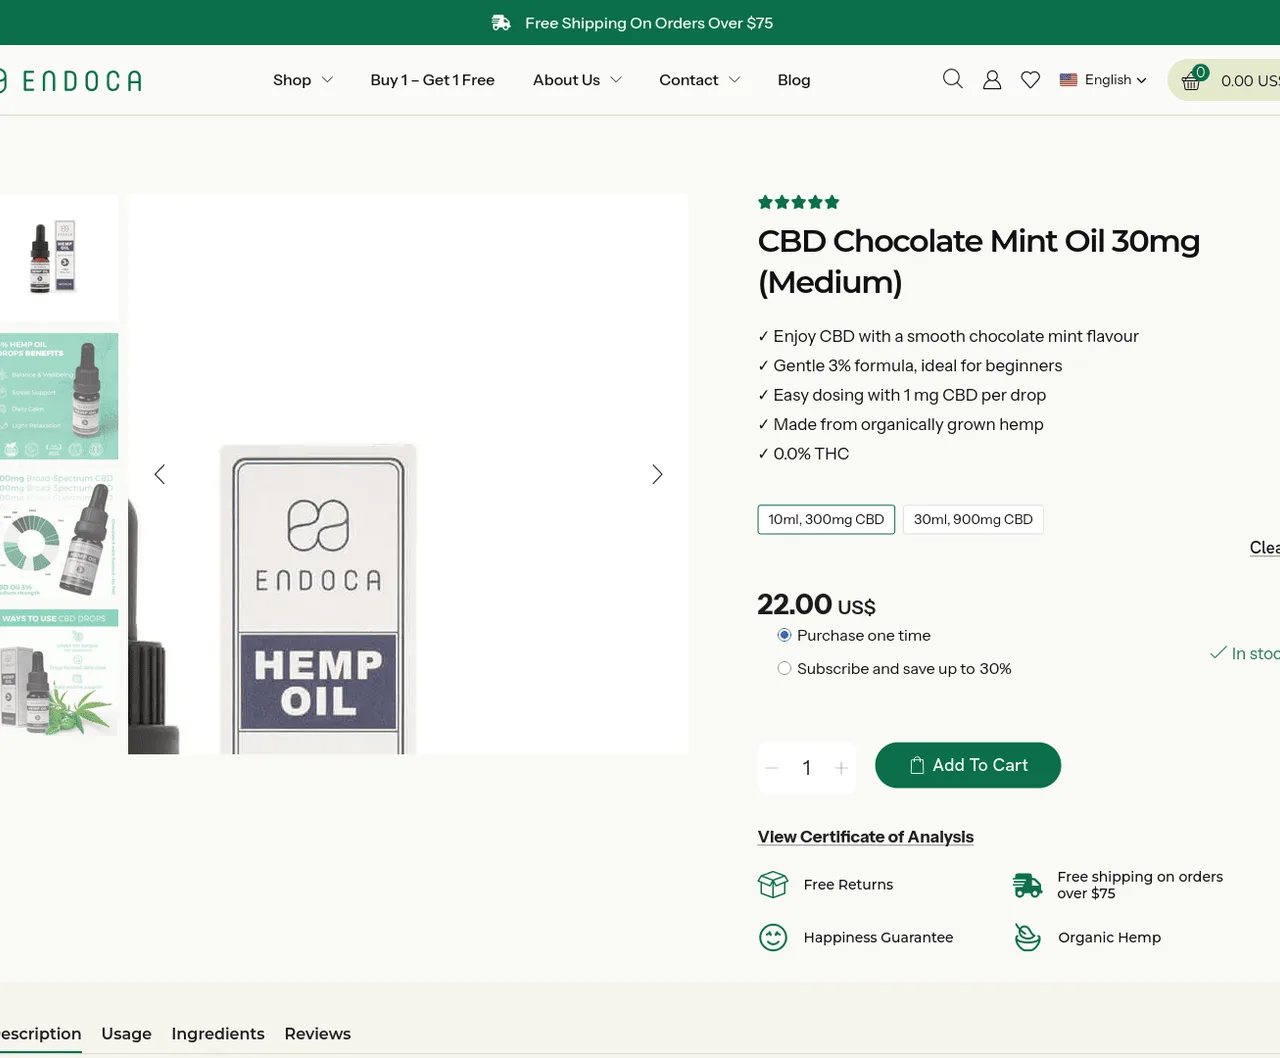Click the Free Shipping On Orders Over $75 banner text

point(649,23)
